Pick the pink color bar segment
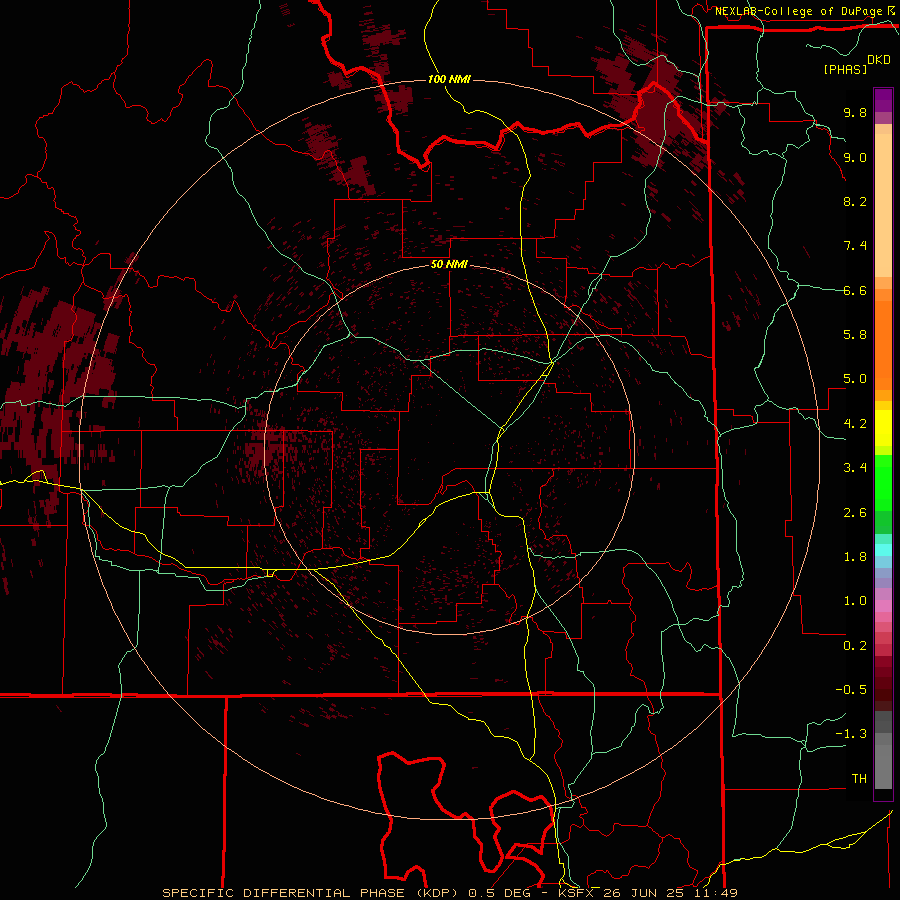This screenshot has width=900, height=900. coord(883,606)
